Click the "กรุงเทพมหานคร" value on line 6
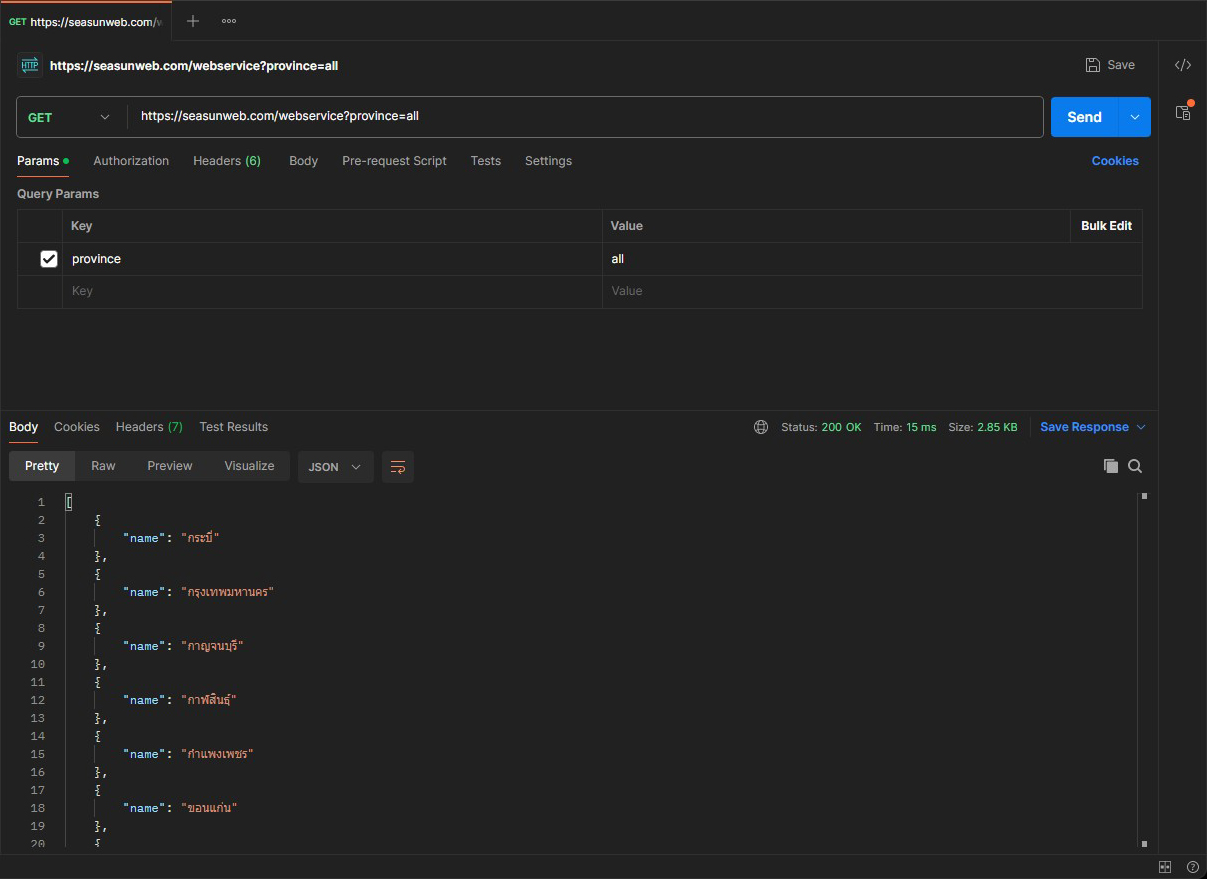The width and height of the screenshot is (1207, 879). coord(228,592)
